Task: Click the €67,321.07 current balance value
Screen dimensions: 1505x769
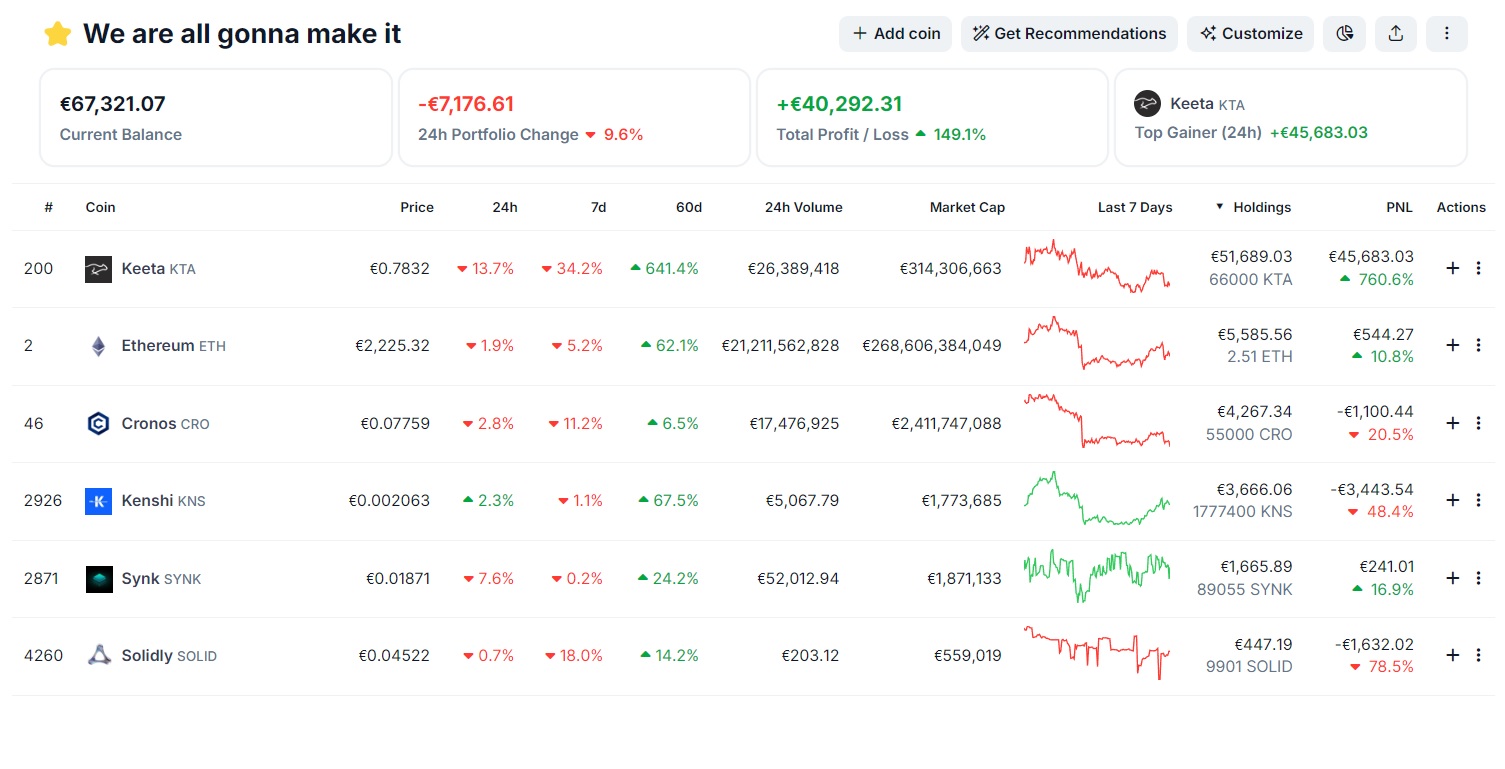Action: point(112,104)
